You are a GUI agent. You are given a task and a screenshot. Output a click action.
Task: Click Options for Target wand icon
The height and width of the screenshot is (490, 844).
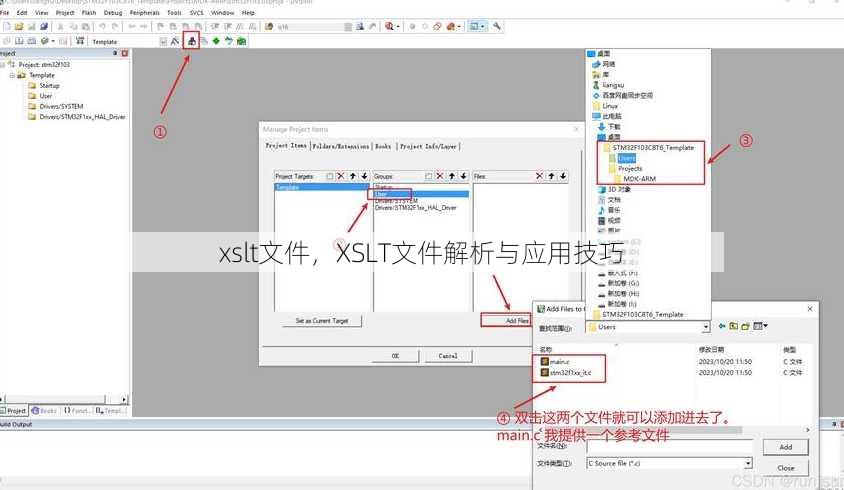(175, 41)
